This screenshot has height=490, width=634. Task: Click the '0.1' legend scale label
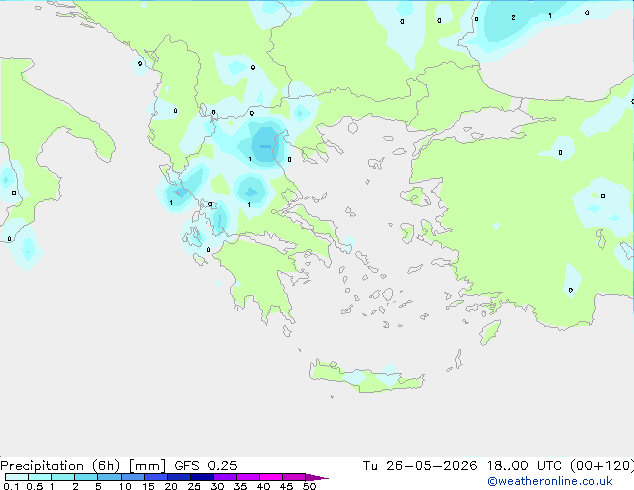click(11, 486)
